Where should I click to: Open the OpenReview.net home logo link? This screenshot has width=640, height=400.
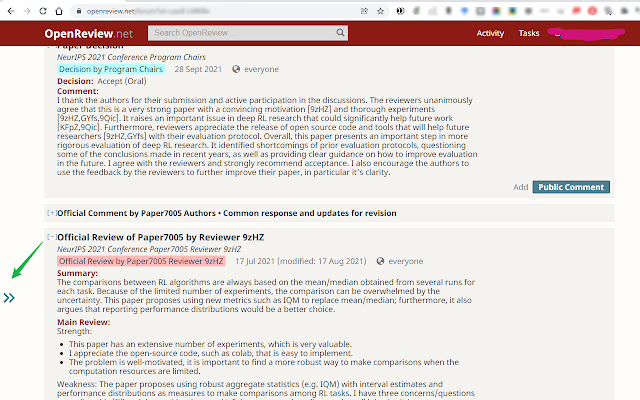(89, 33)
